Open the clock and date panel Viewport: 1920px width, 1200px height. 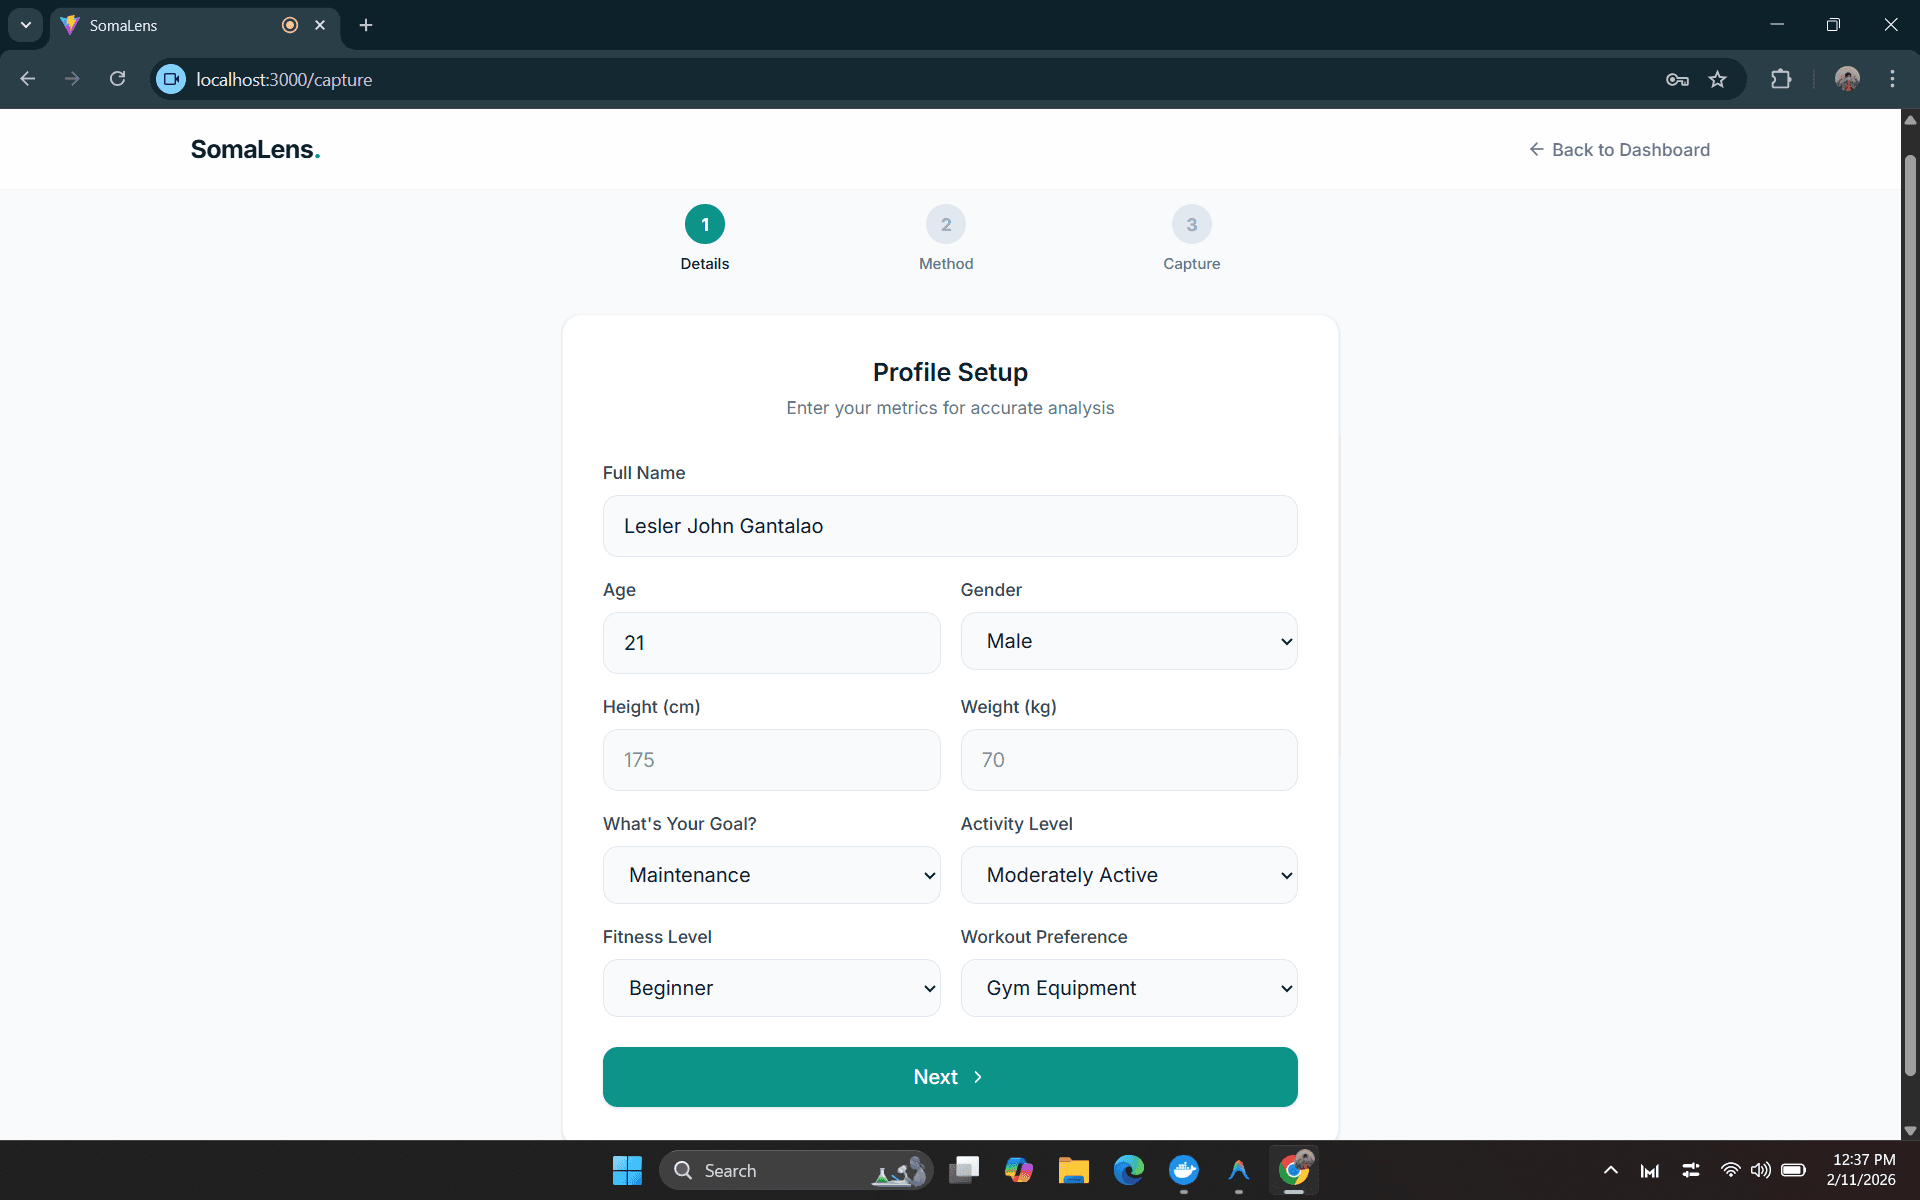click(1862, 1170)
